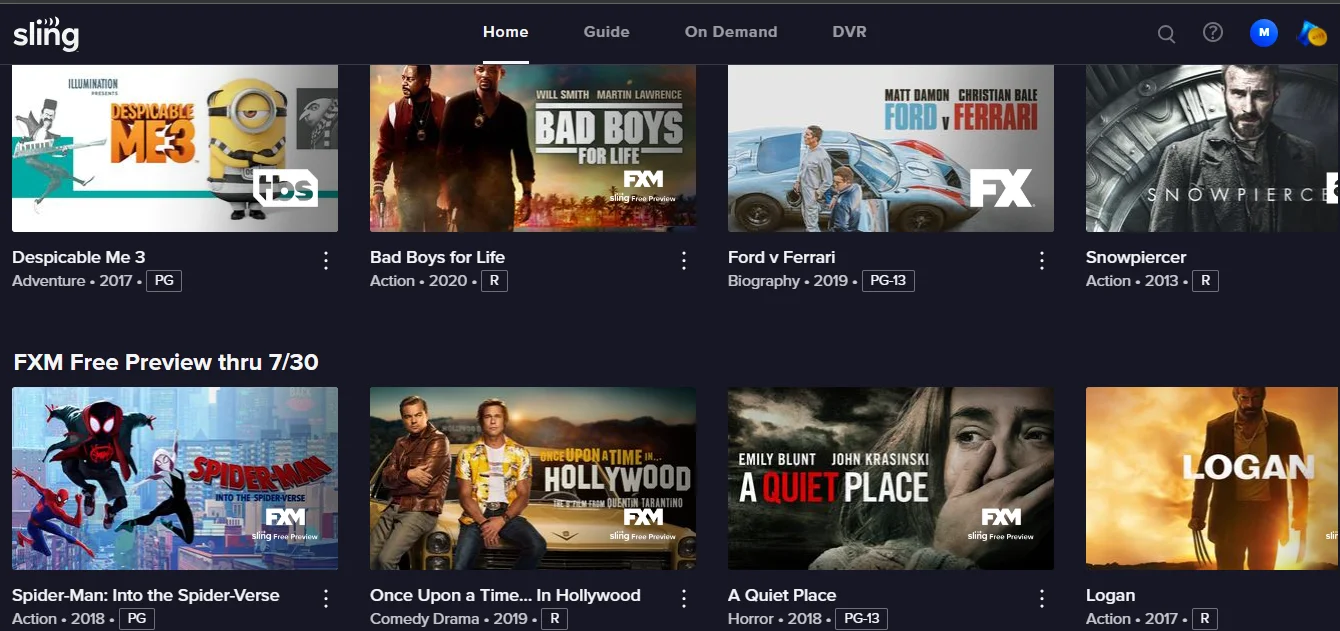
Task: Select the Spider-Verse poster thumbnail
Action: [x=175, y=478]
